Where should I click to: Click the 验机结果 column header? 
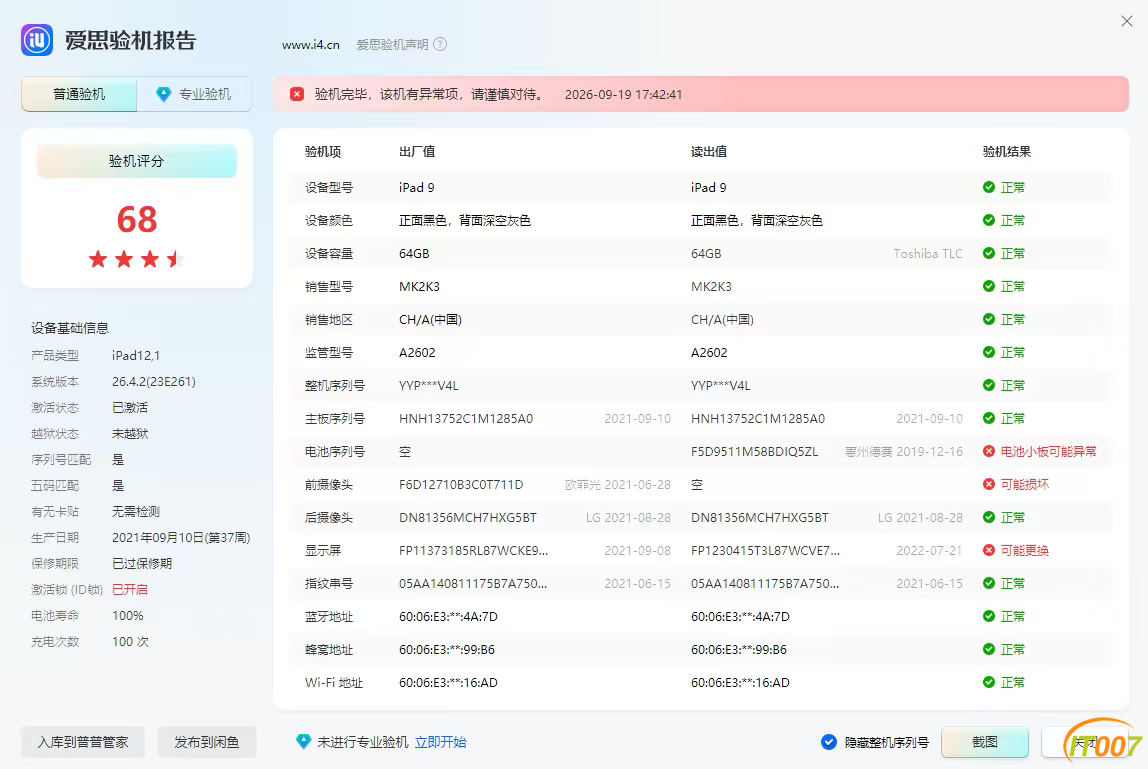(x=1007, y=152)
